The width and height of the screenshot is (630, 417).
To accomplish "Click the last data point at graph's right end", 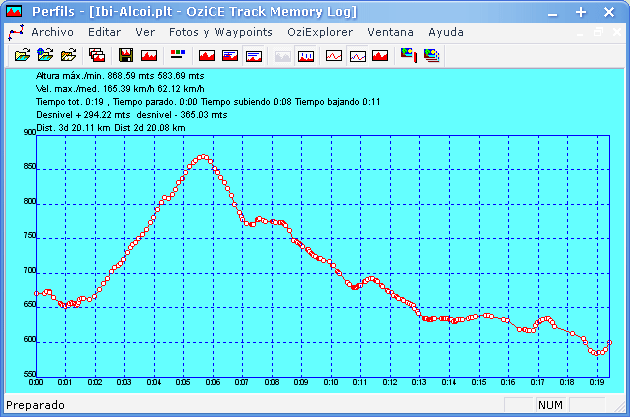I will pyautogui.click(x=609, y=342).
